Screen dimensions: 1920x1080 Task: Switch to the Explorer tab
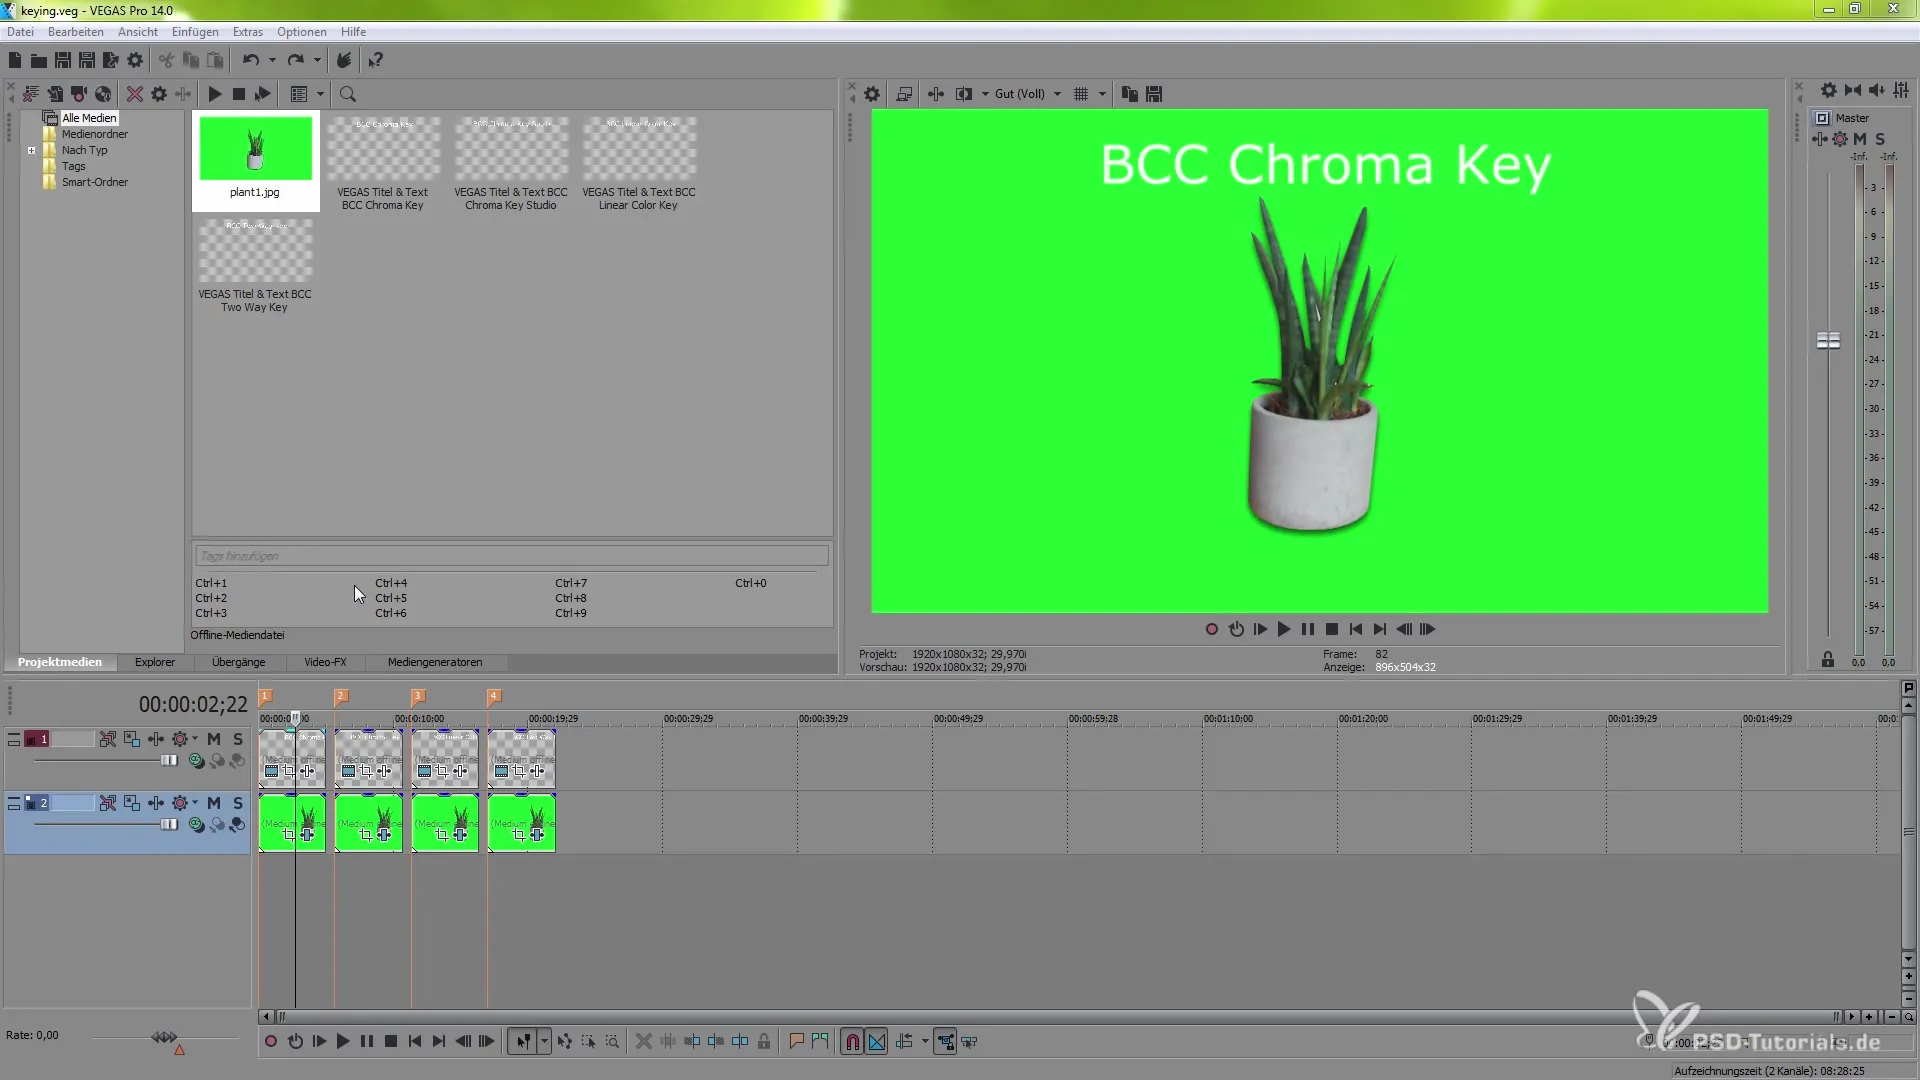(155, 662)
